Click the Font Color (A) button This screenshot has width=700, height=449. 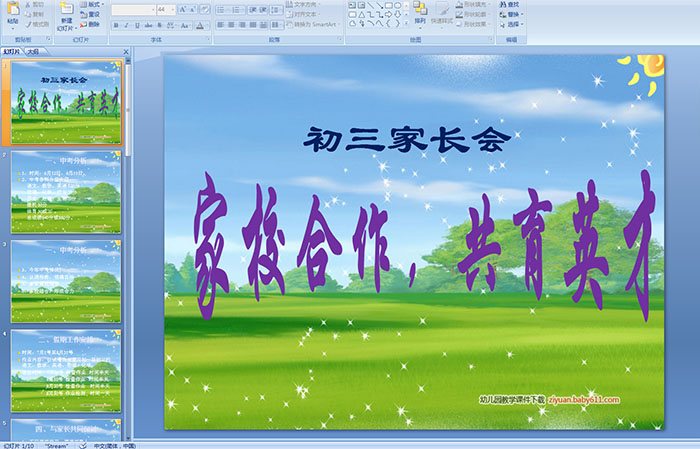click(200, 25)
